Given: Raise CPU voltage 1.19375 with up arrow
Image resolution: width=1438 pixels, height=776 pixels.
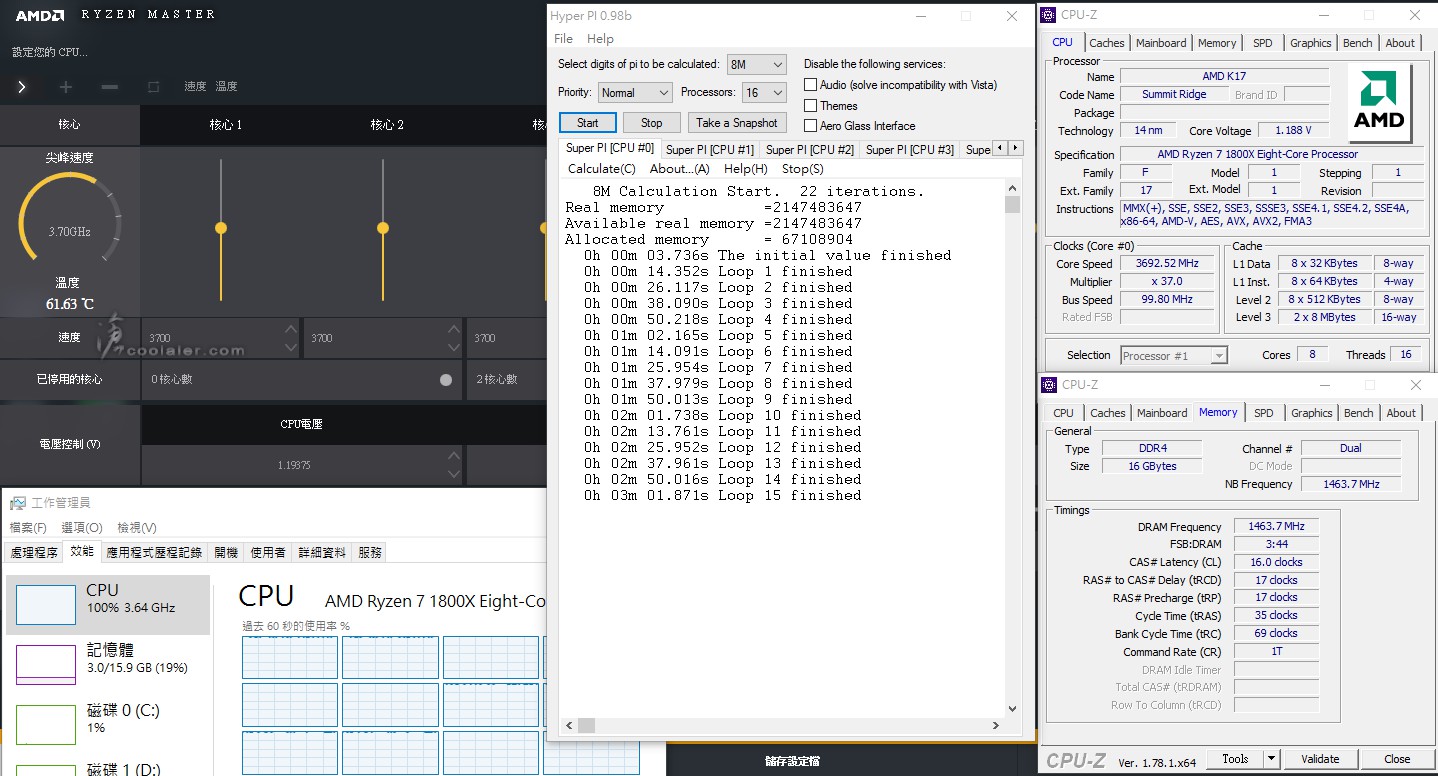Looking at the screenshot, I should pos(453,457).
